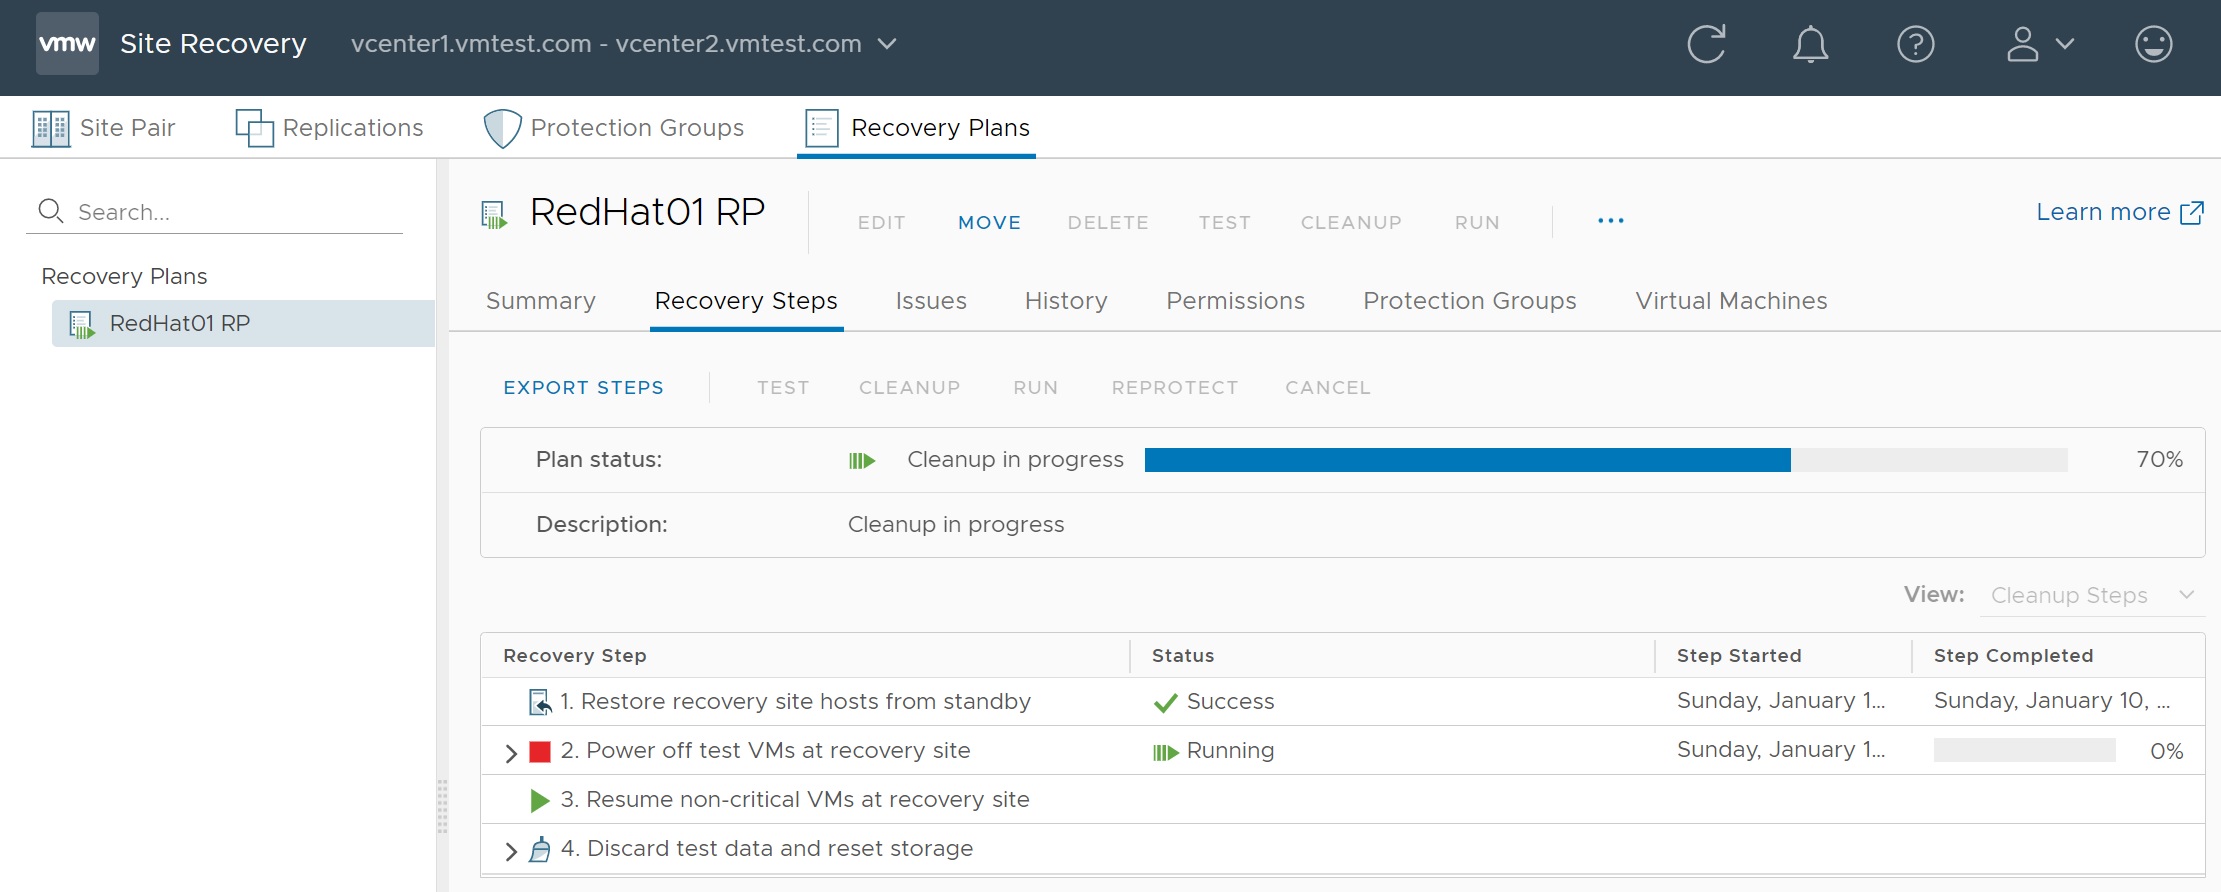The image size is (2221, 892).
Task: Click the Move button
Action: pos(989,223)
